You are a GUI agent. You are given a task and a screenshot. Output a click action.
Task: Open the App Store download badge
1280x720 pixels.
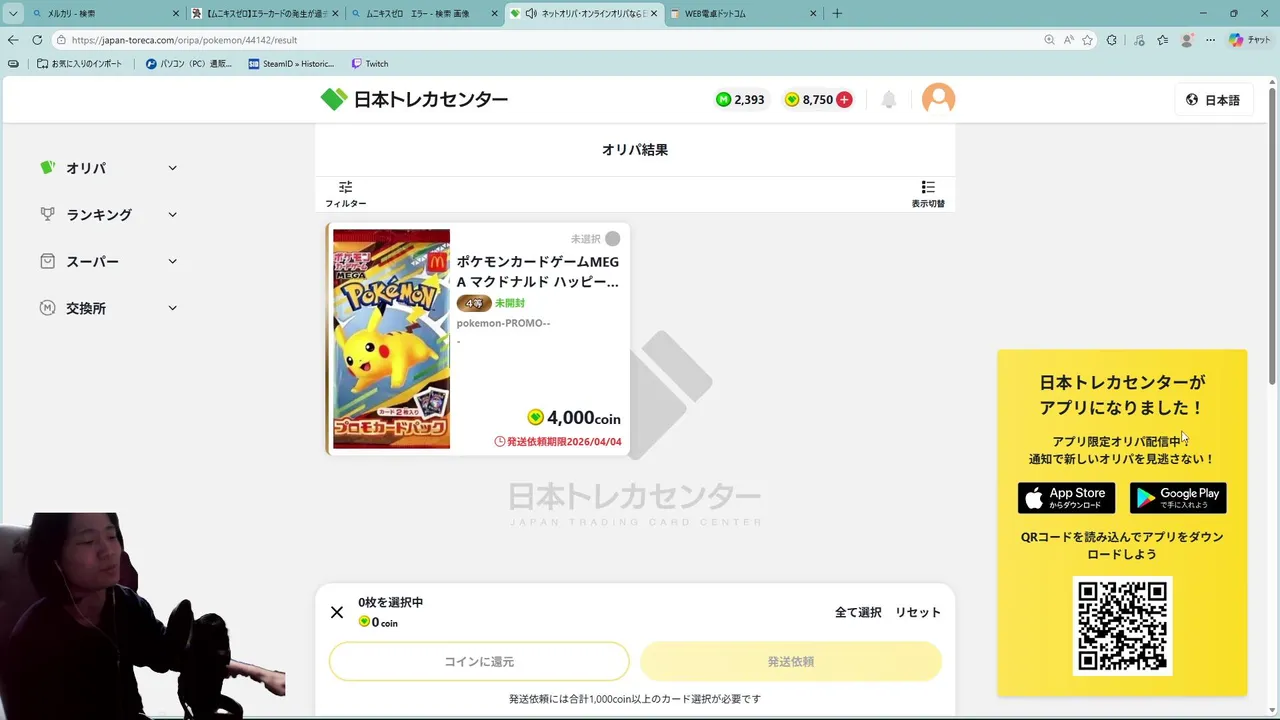(1066, 497)
